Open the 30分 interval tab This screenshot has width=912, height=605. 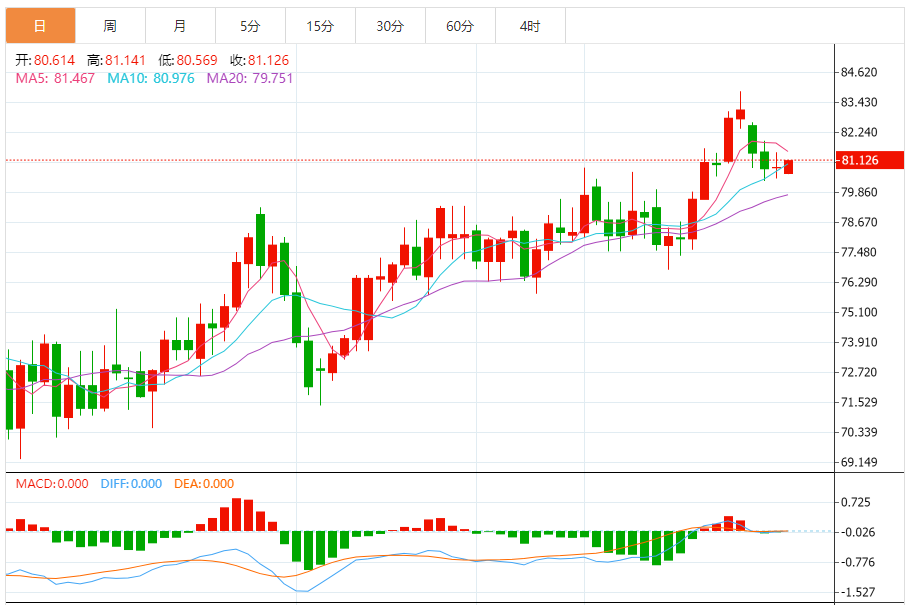point(390,26)
